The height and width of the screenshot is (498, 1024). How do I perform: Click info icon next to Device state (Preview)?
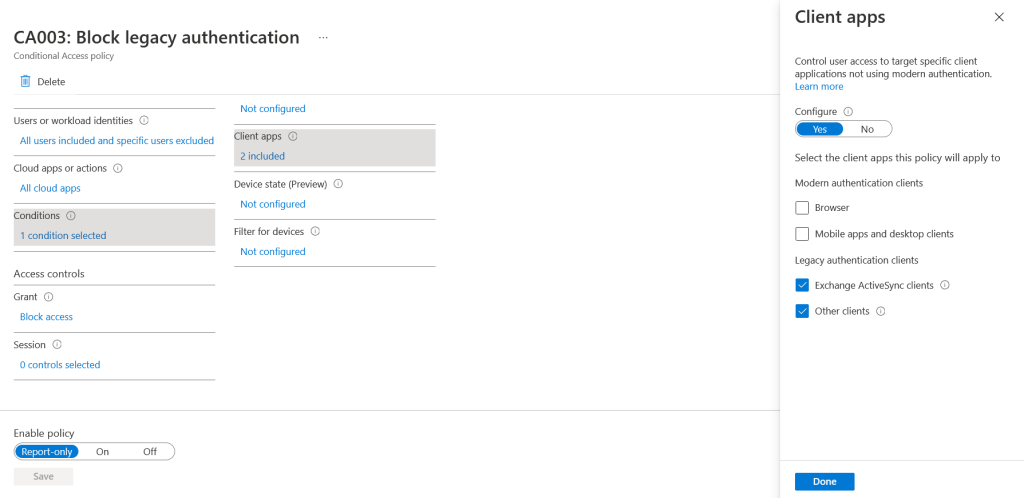pyautogui.click(x=338, y=184)
